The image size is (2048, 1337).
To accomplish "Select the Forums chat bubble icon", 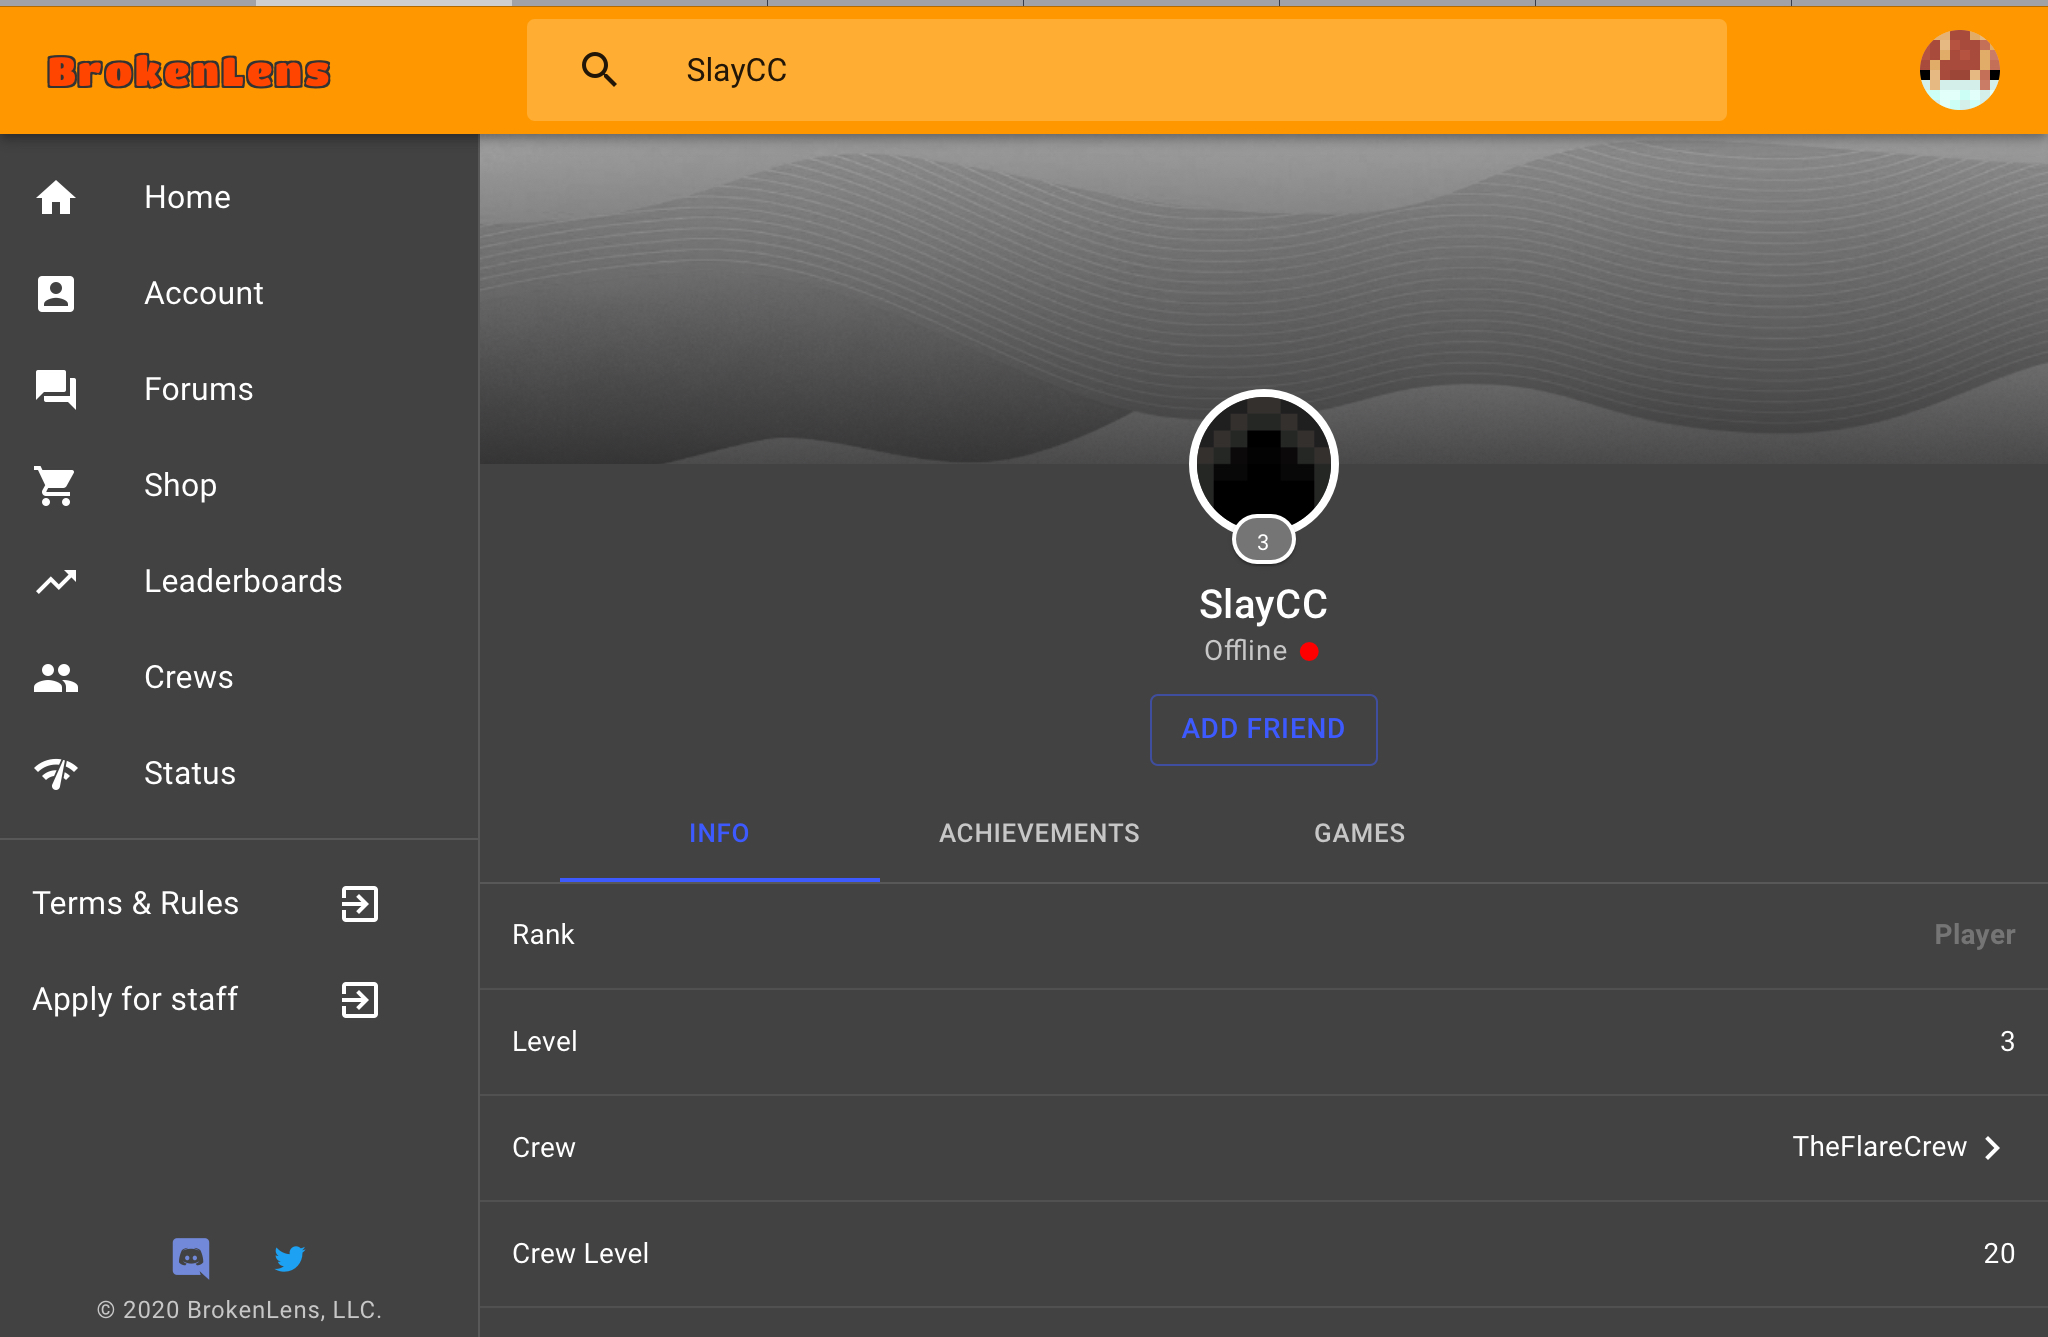I will coord(56,389).
